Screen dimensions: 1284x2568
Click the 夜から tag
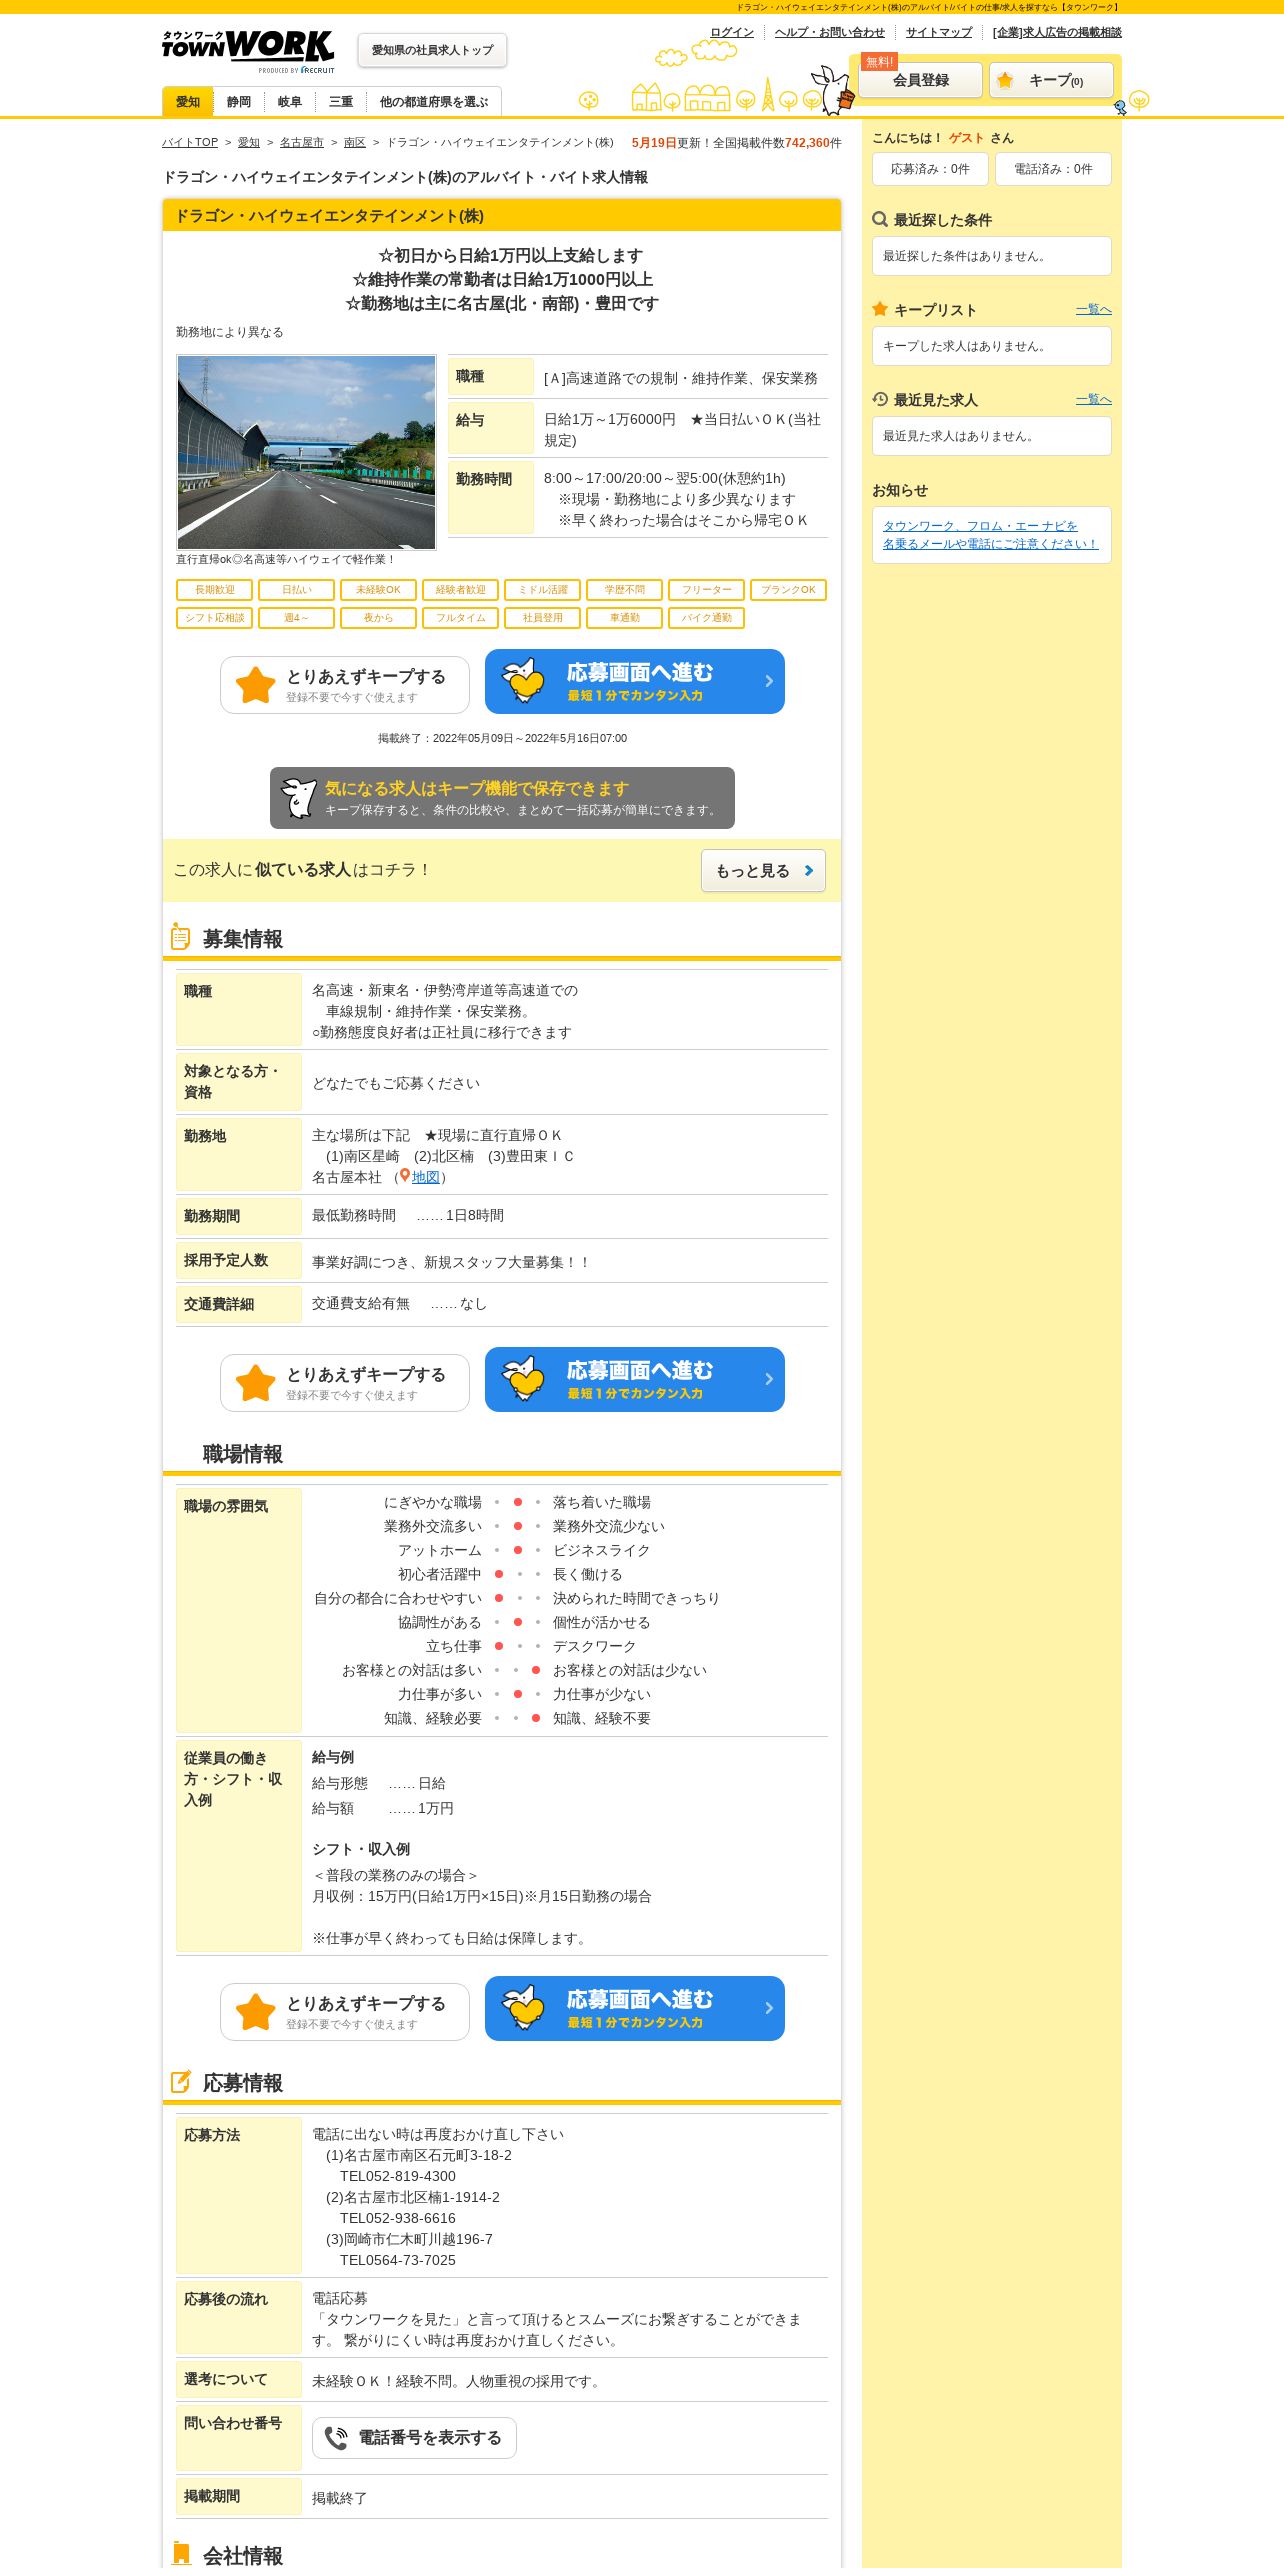point(379,618)
